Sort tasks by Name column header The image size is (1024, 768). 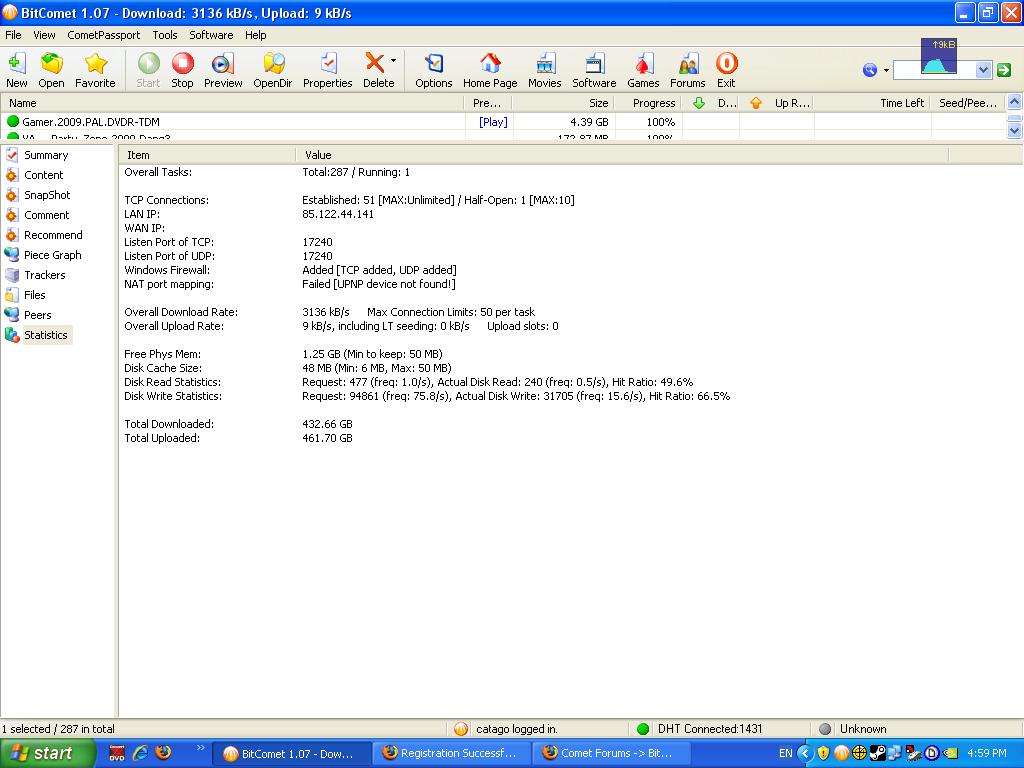click(232, 103)
